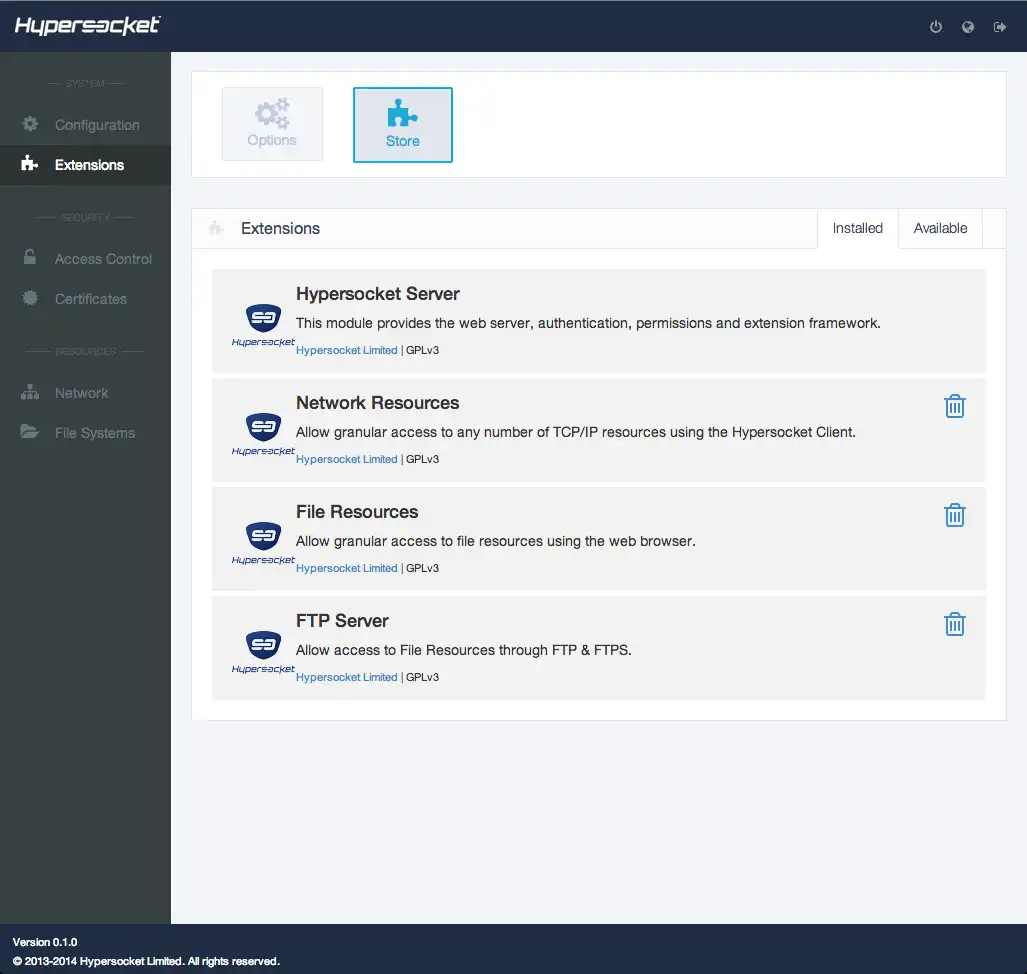The image size is (1027, 974).
Task: Click the Extensions panel header icon
Action: click(x=215, y=228)
